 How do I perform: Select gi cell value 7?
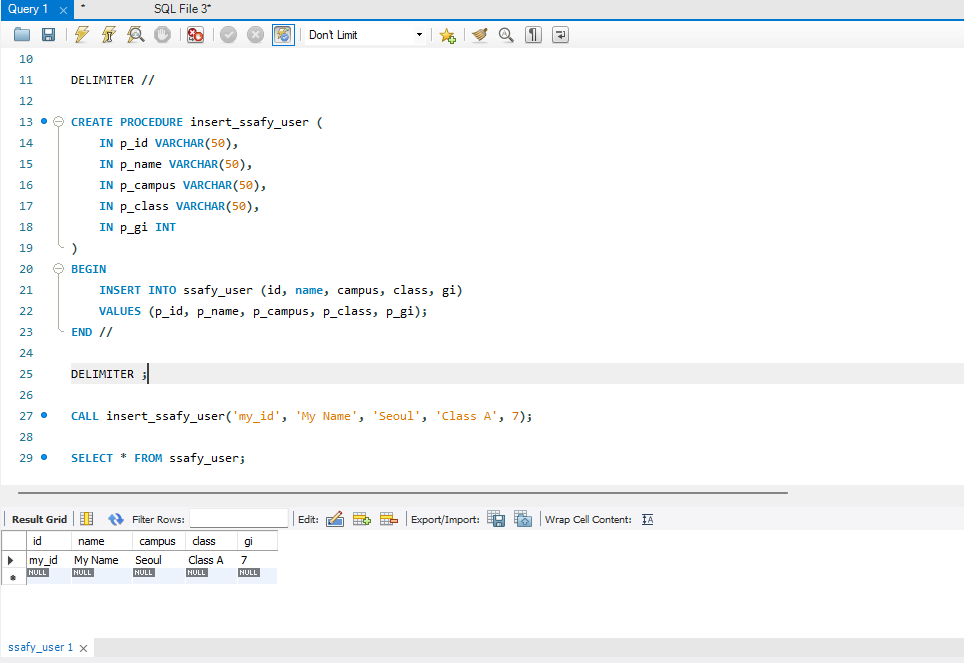point(257,560)
